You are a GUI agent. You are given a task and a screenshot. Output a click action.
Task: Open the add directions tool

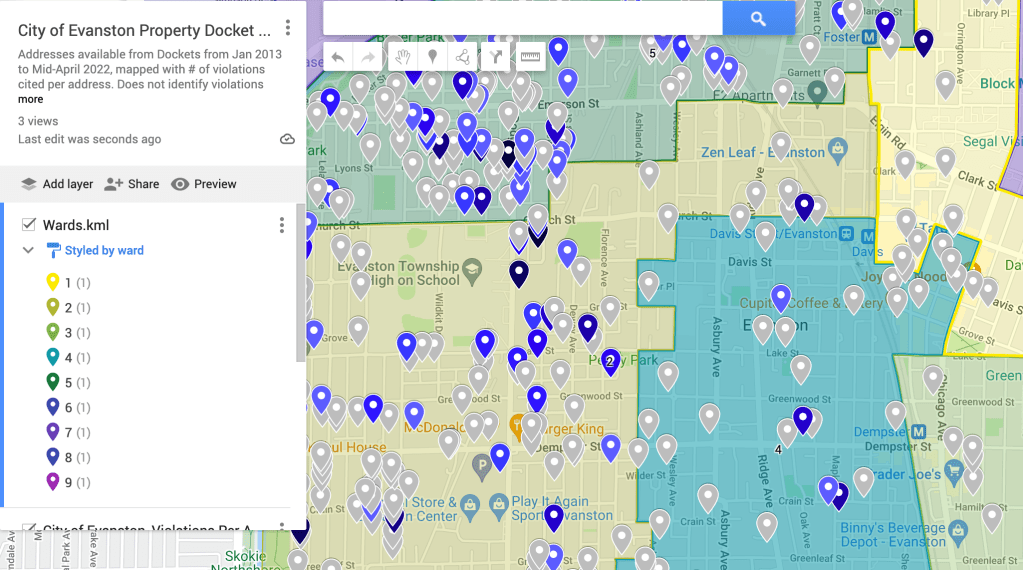pos(496,57)
